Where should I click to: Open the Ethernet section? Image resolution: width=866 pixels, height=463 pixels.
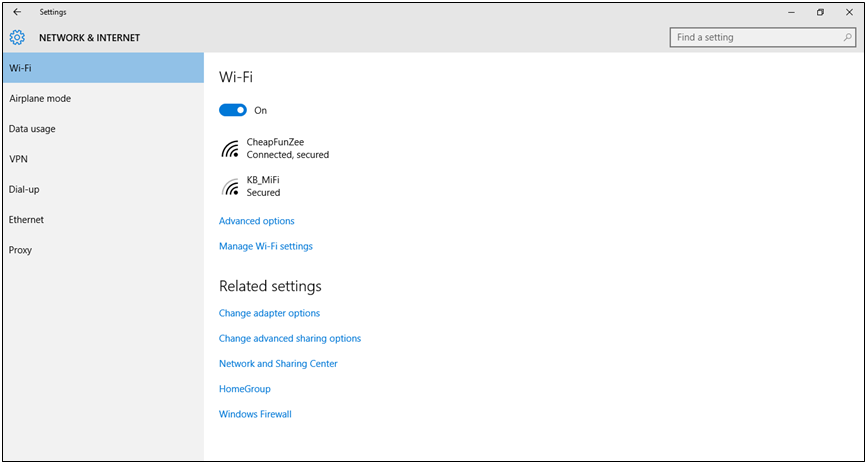[103, 219]
